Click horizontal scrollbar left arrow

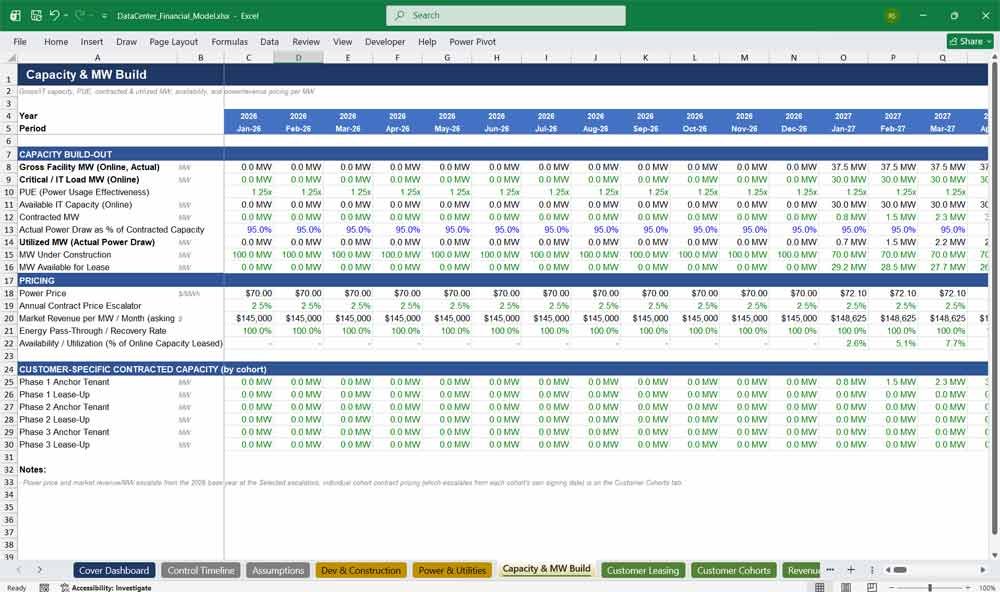click(888, 570)
